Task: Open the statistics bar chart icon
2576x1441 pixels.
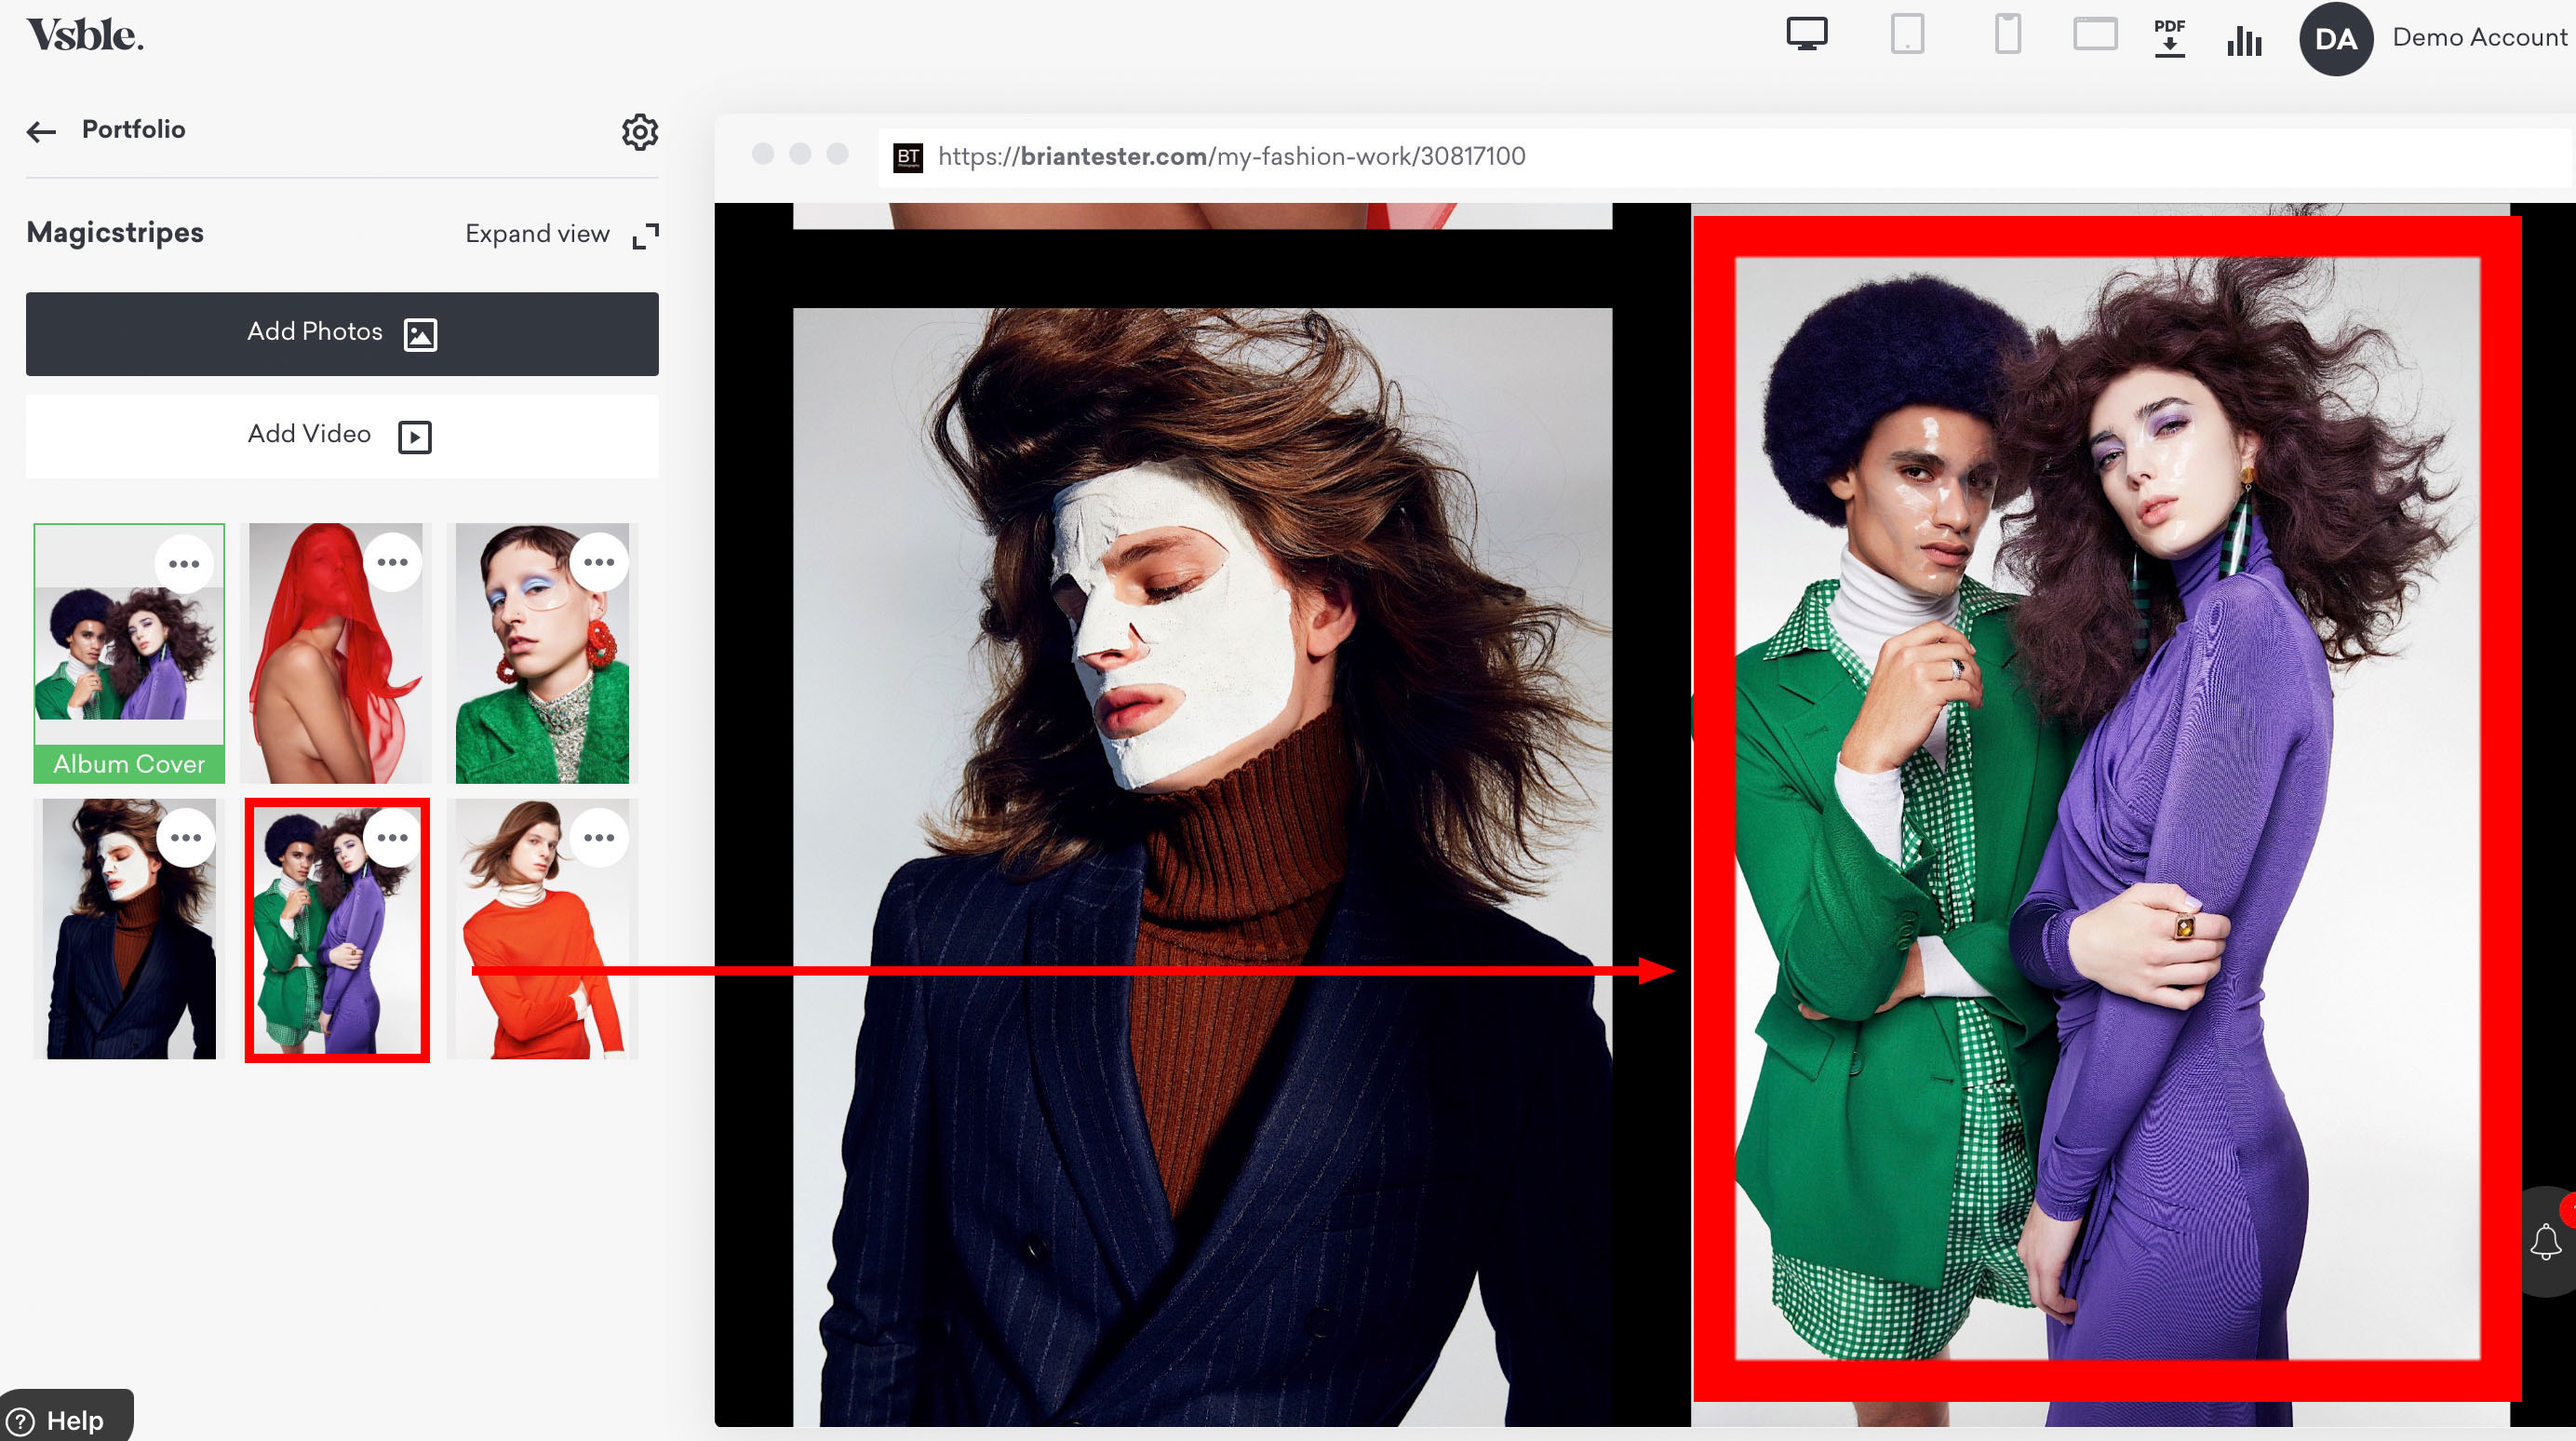Action: pyautogui.click(x=2244, y=40)
